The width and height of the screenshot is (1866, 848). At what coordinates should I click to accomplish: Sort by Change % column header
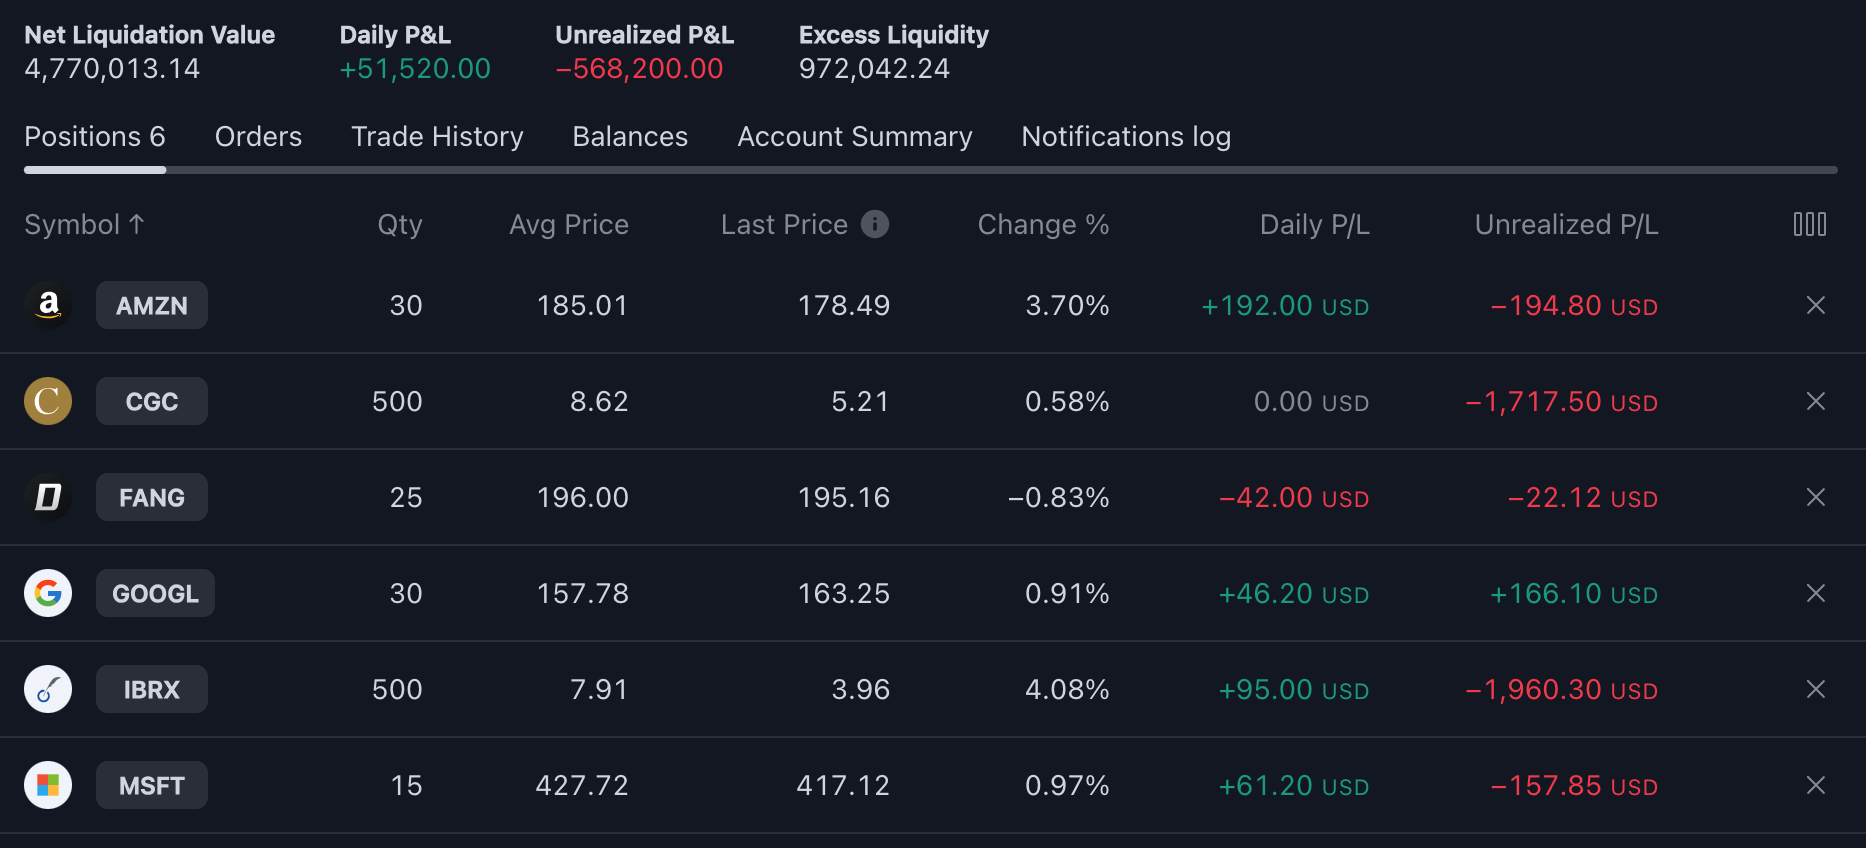(1042, 224)
